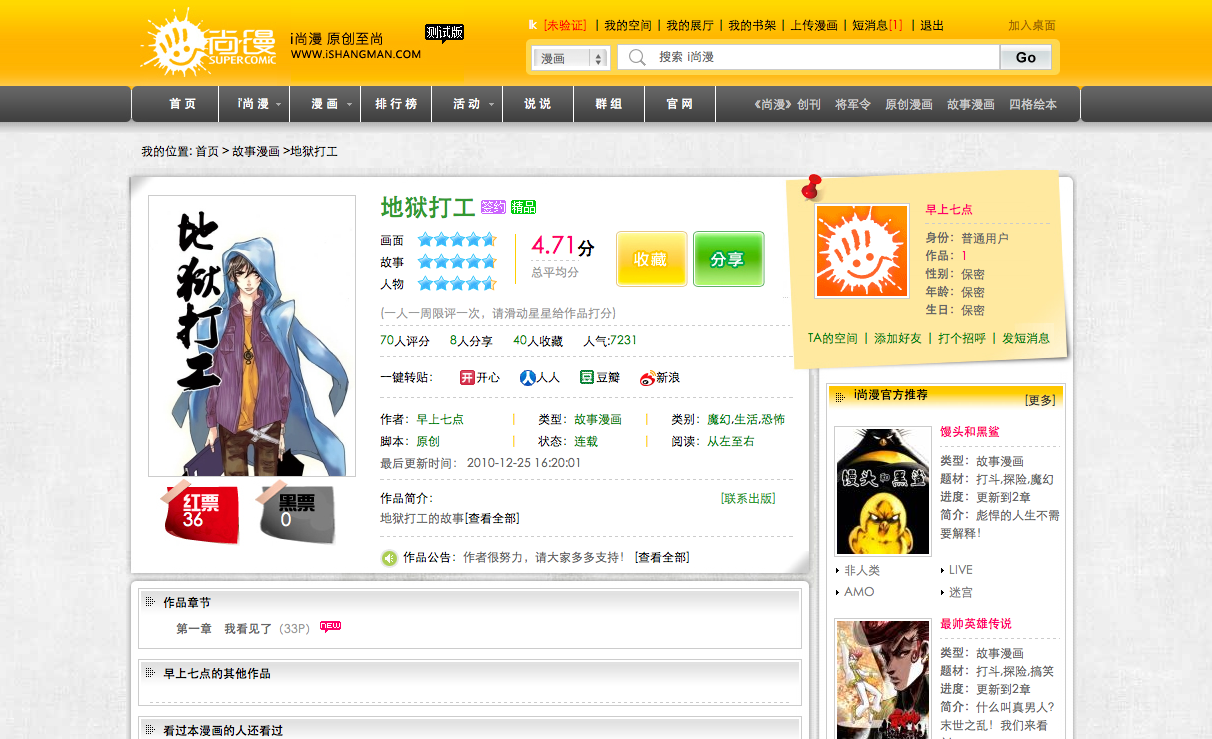This screenshot has width=1212, height=739.
Task: Open the 漫画 search category dropdown
Action: pos(570,59)
